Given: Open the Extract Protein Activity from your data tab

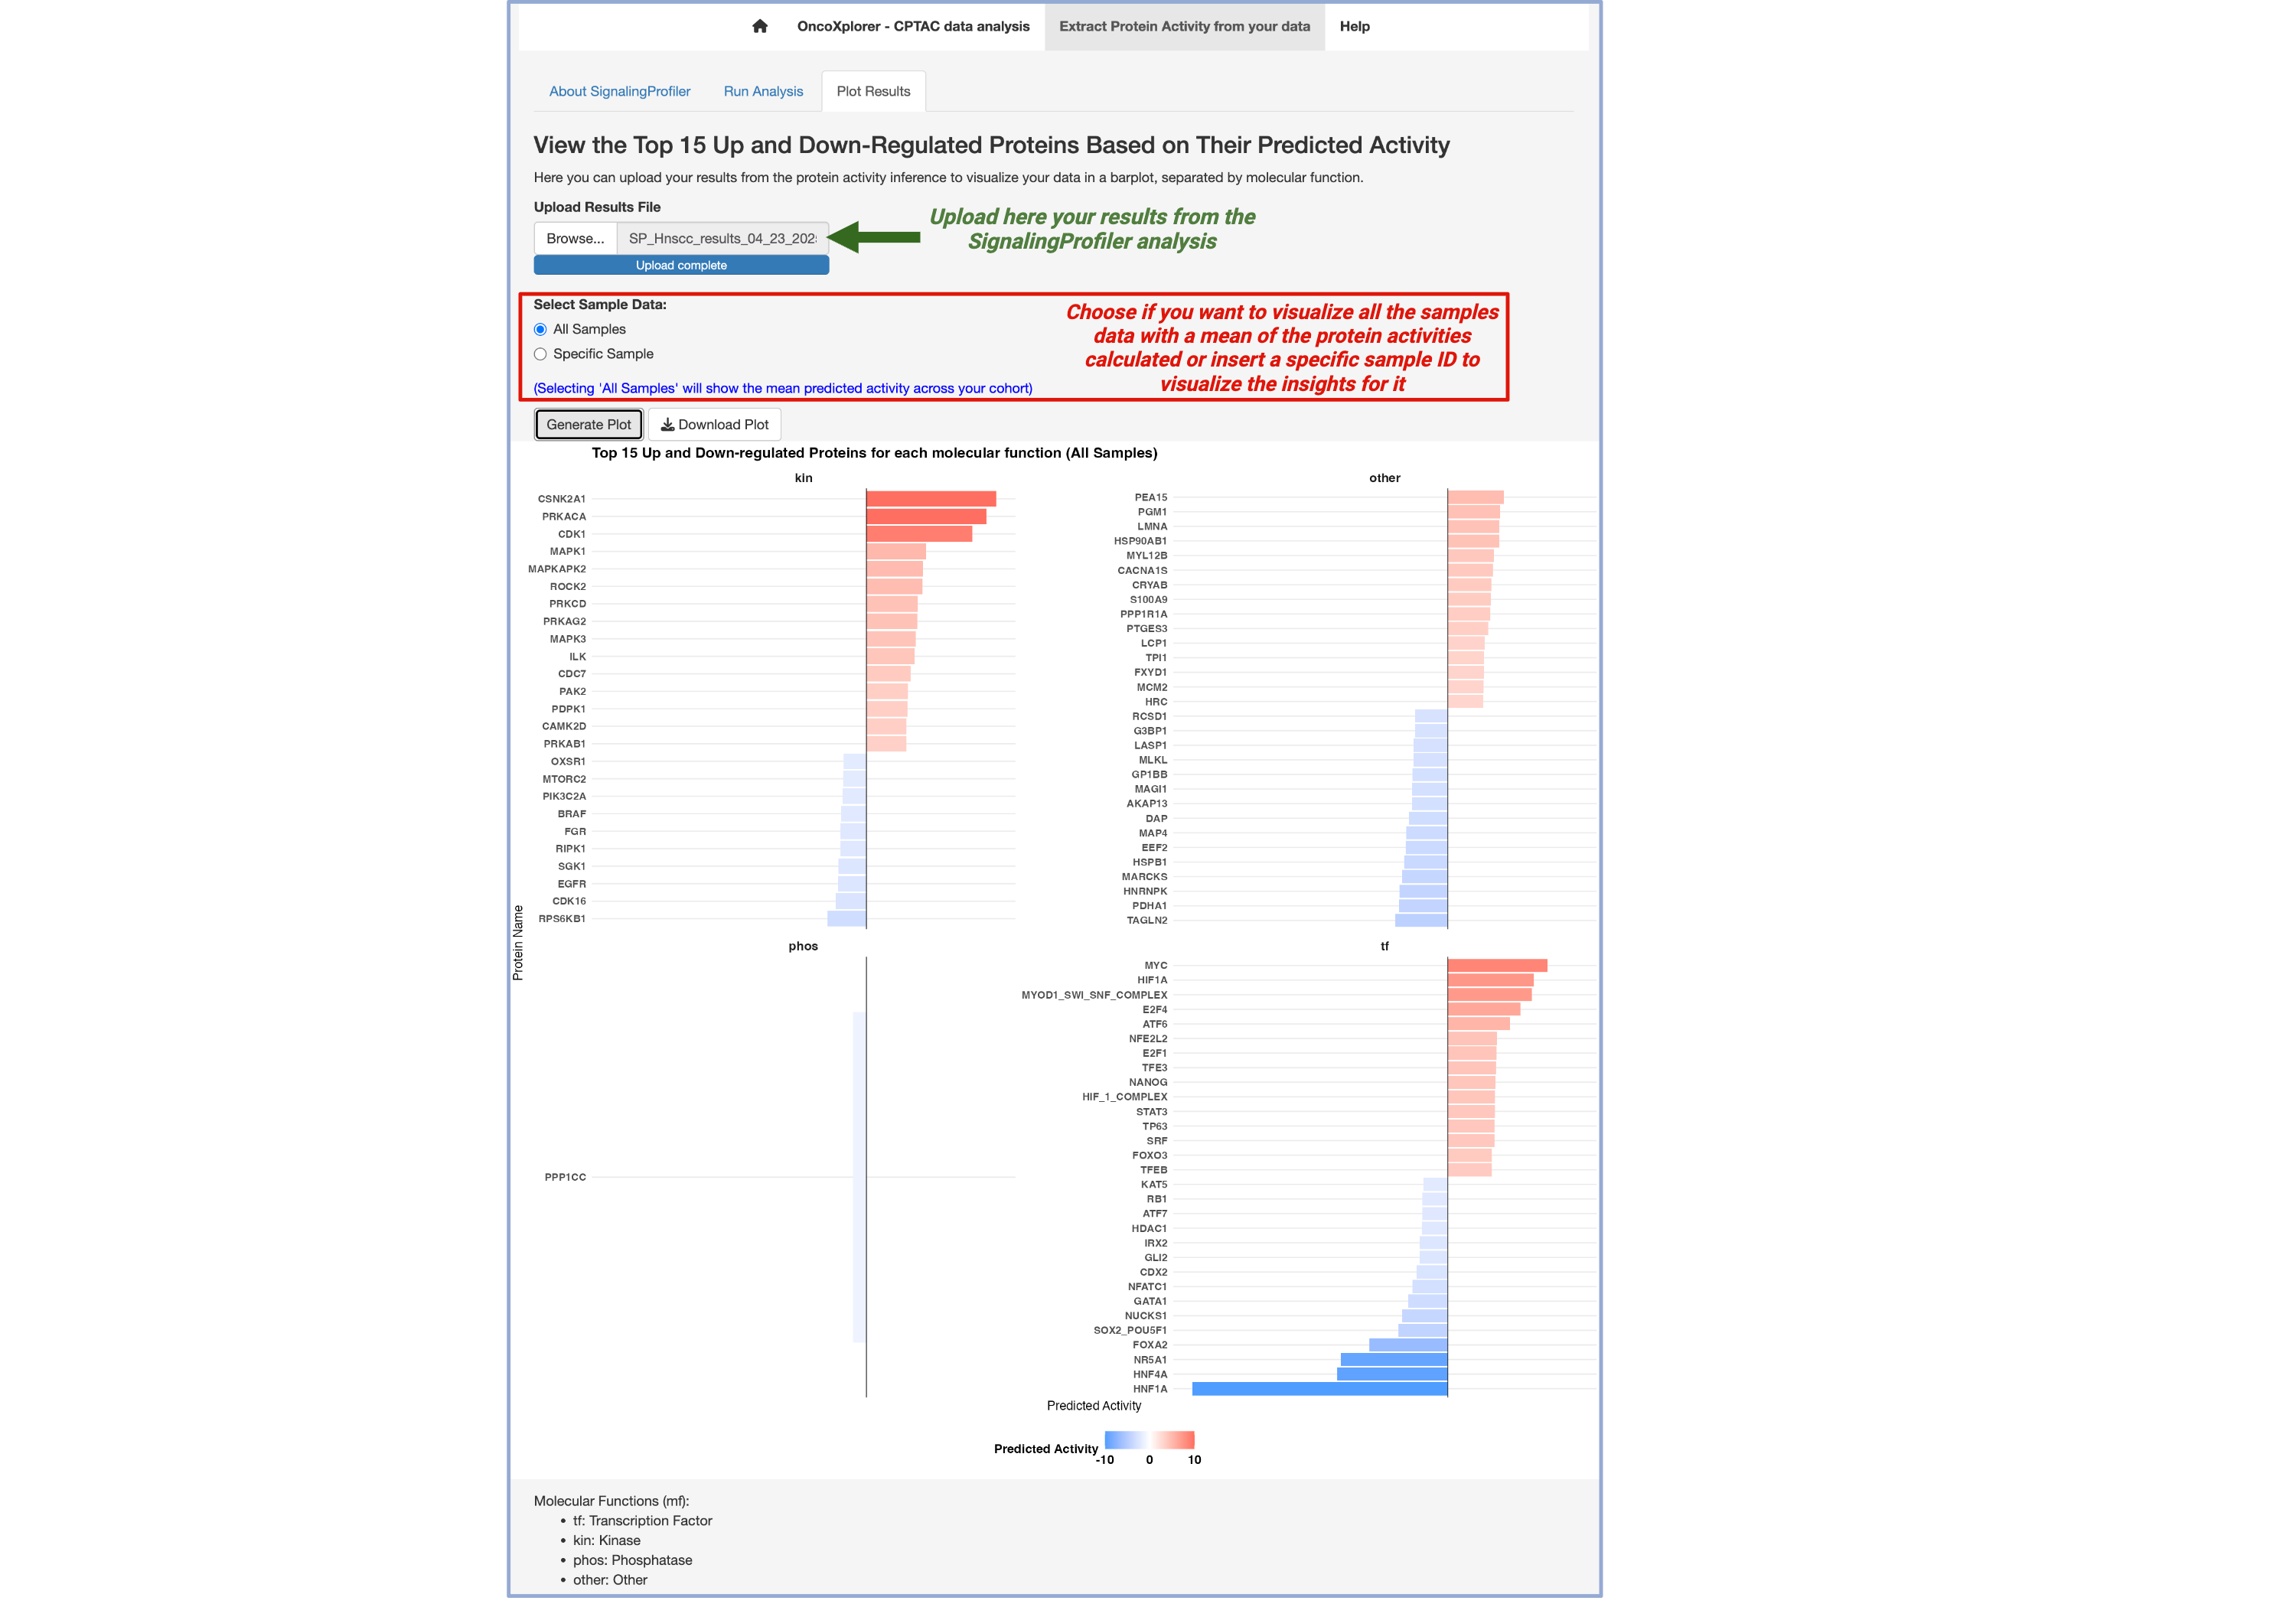Looking at the screenshot, I should coord(1183,27).
